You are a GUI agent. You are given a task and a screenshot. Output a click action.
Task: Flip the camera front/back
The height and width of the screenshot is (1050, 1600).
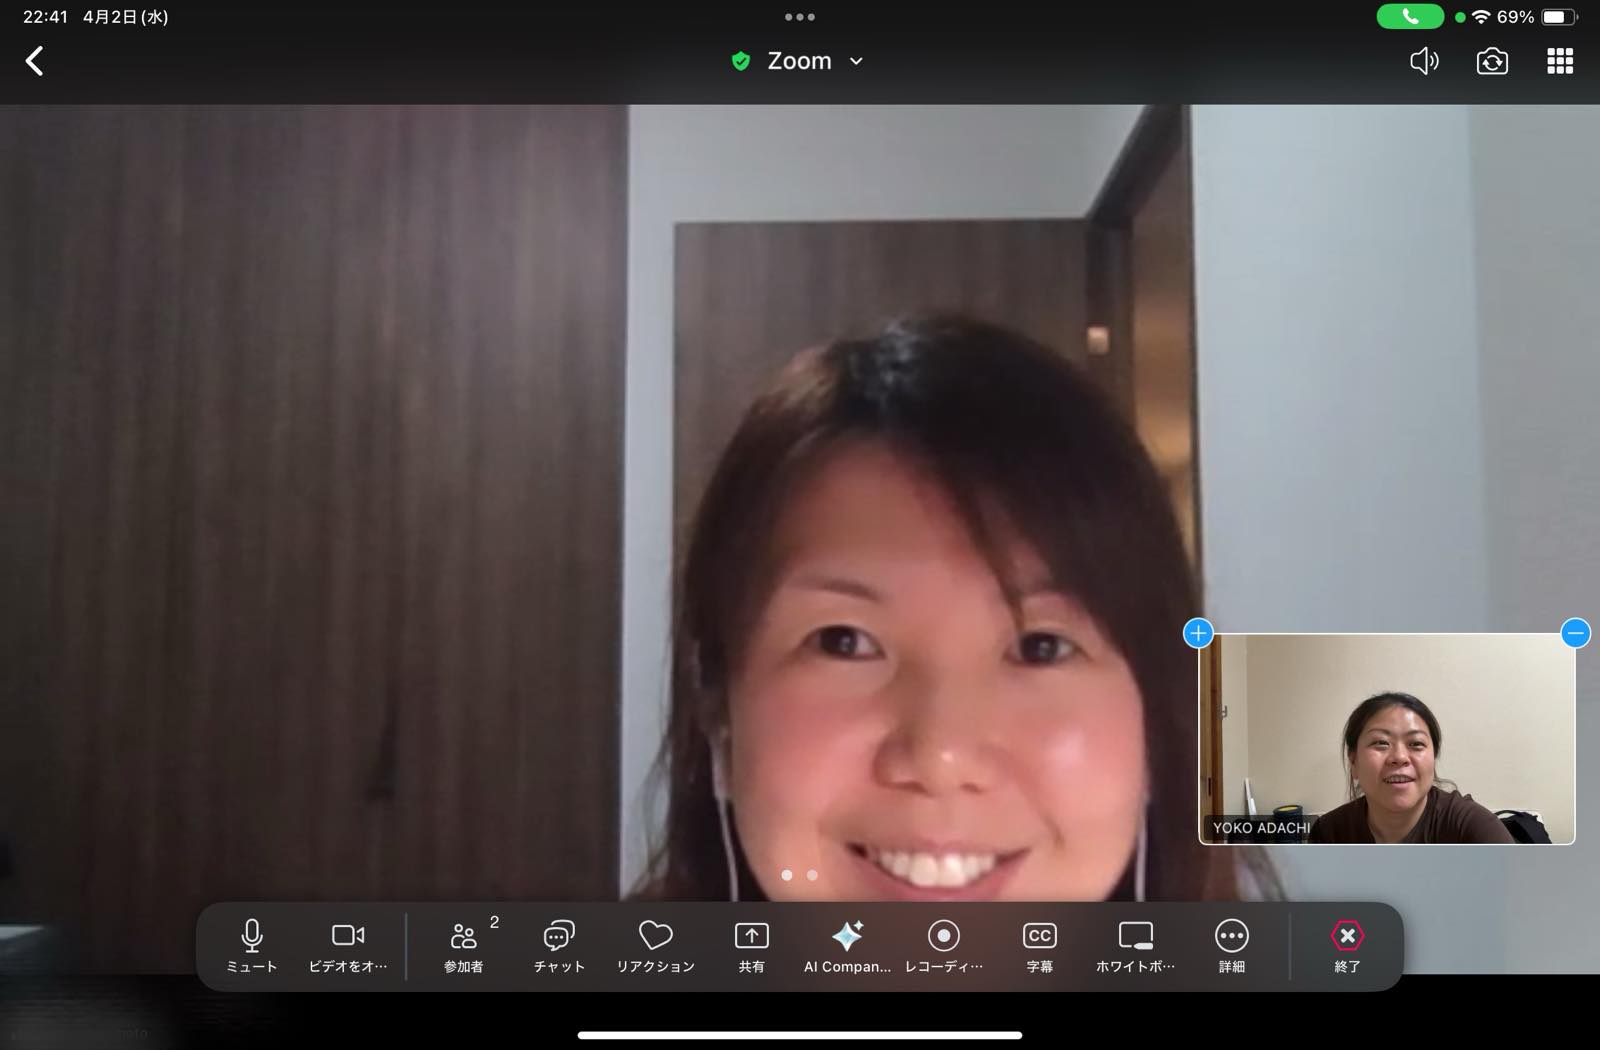tap(1491, 61)
